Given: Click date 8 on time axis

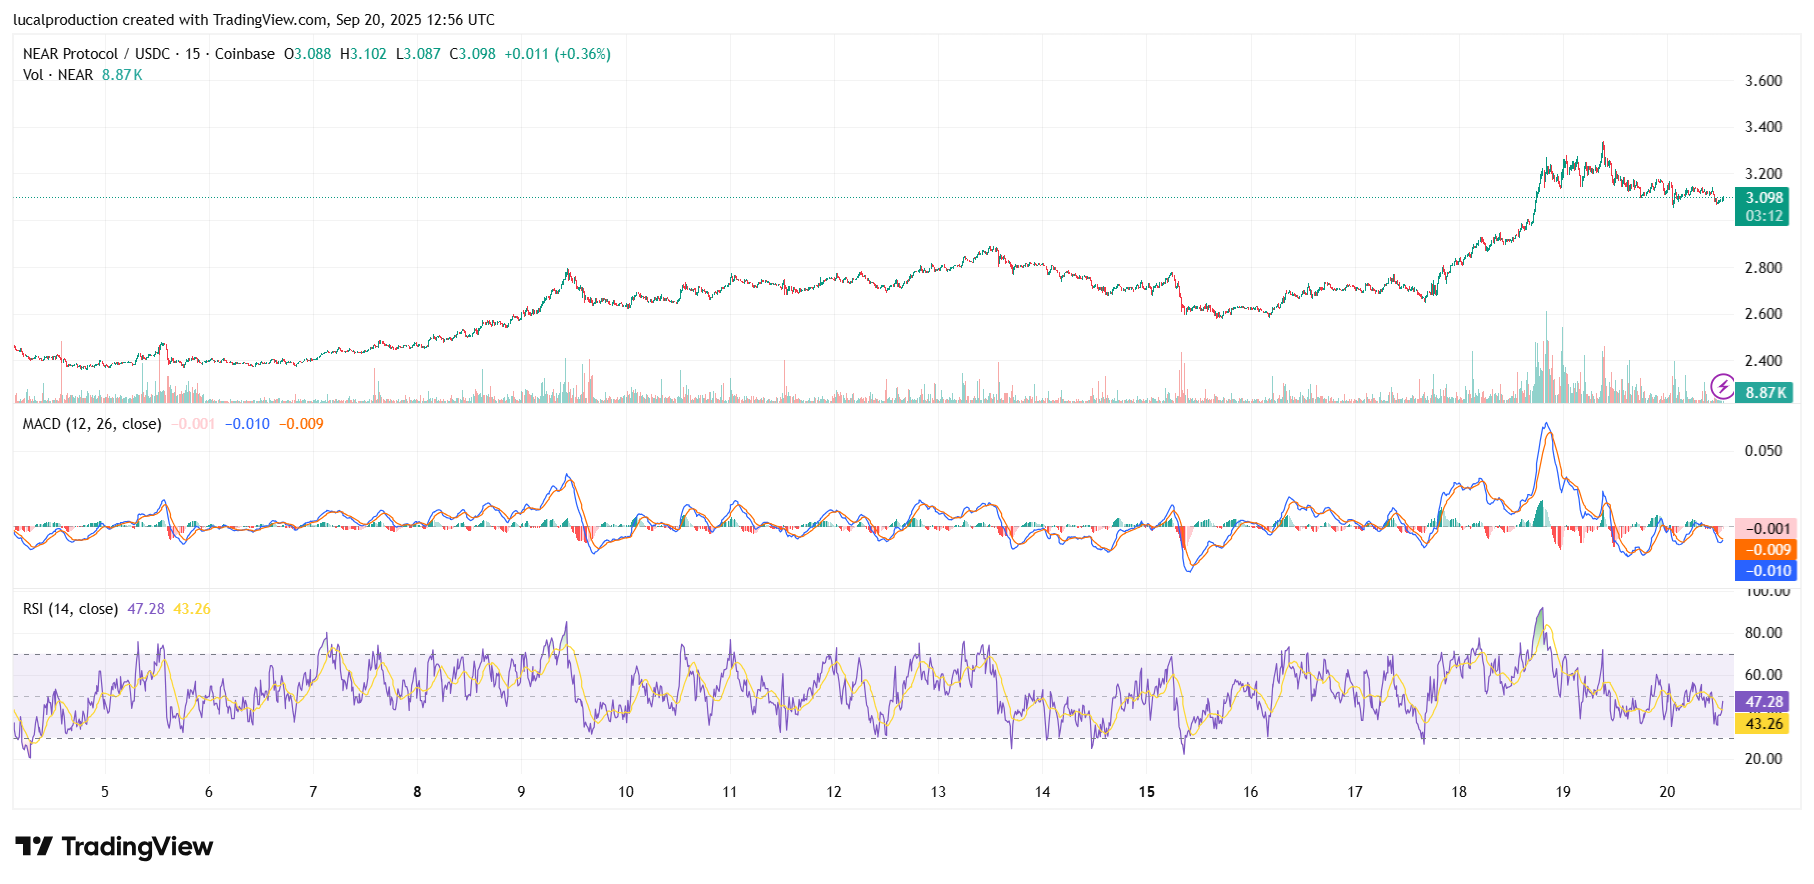Looking at the screenshot, I should coord(417,792).
